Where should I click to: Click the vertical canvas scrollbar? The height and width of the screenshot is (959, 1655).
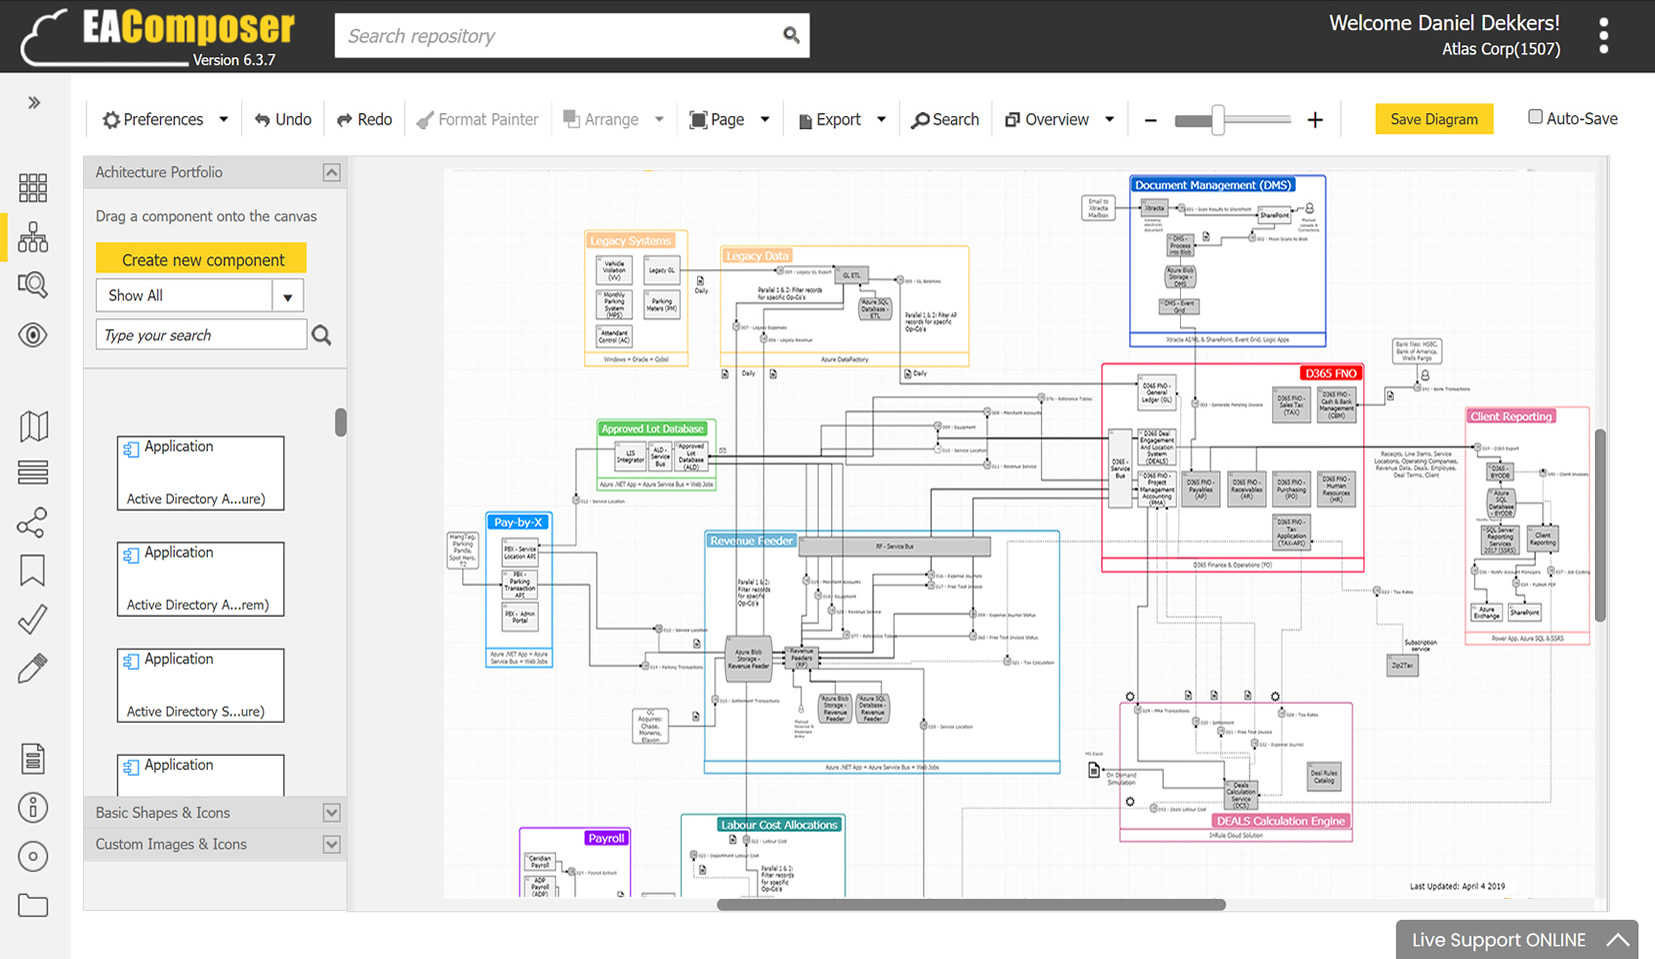point(1600,525)
